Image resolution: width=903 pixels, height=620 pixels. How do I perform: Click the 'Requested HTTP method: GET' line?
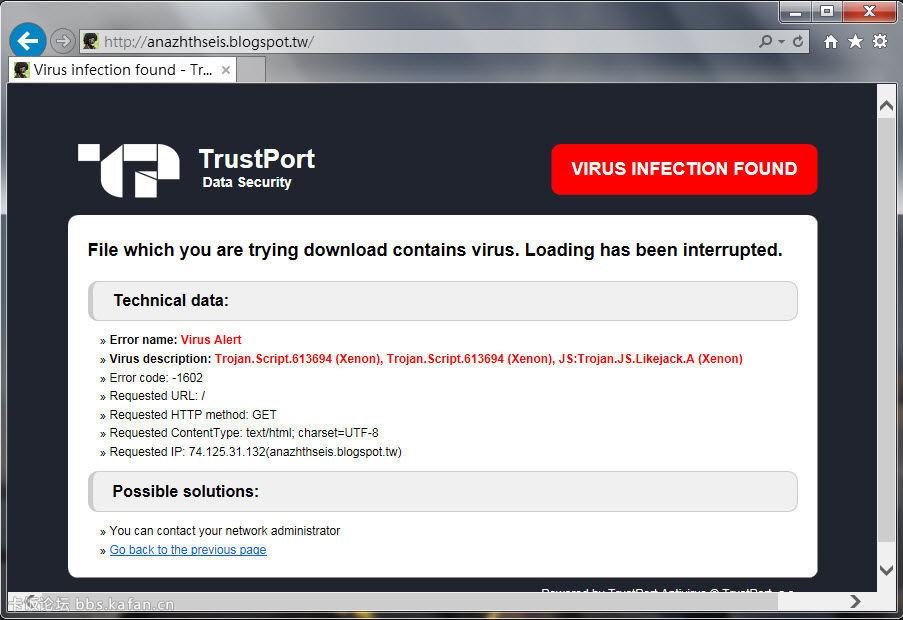click(193, 414)
